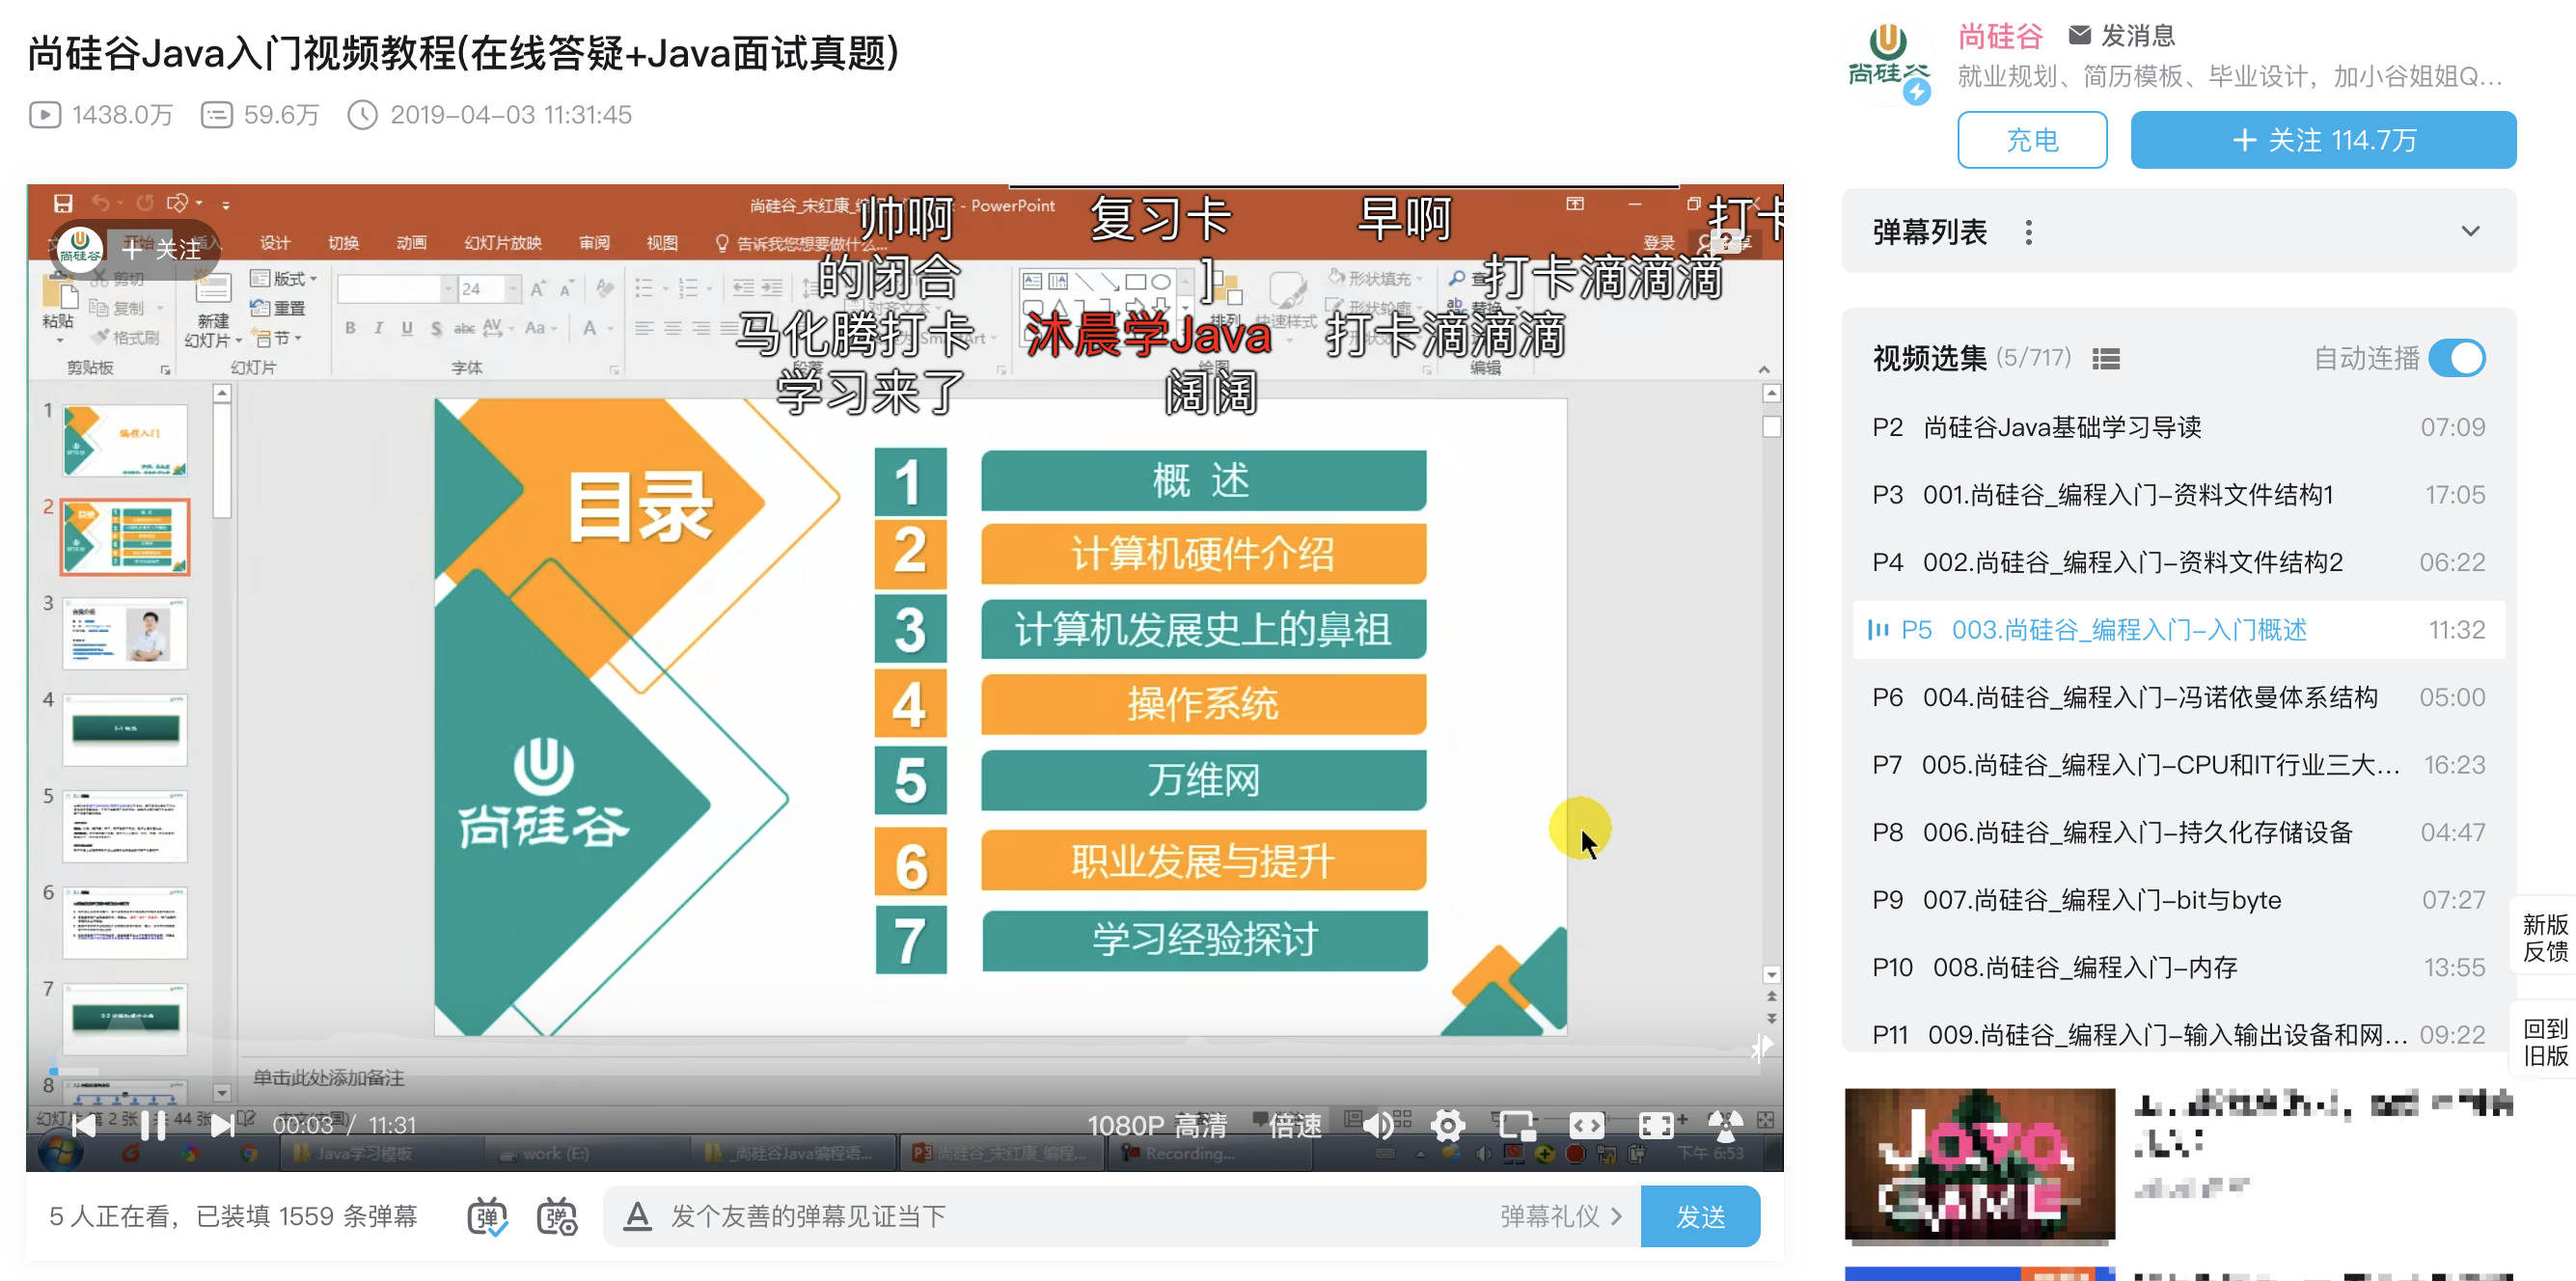Disable the 自动连播 autoplay switch
2576x1281 pixels.
pyautogui.click(x=2457, y=358)
